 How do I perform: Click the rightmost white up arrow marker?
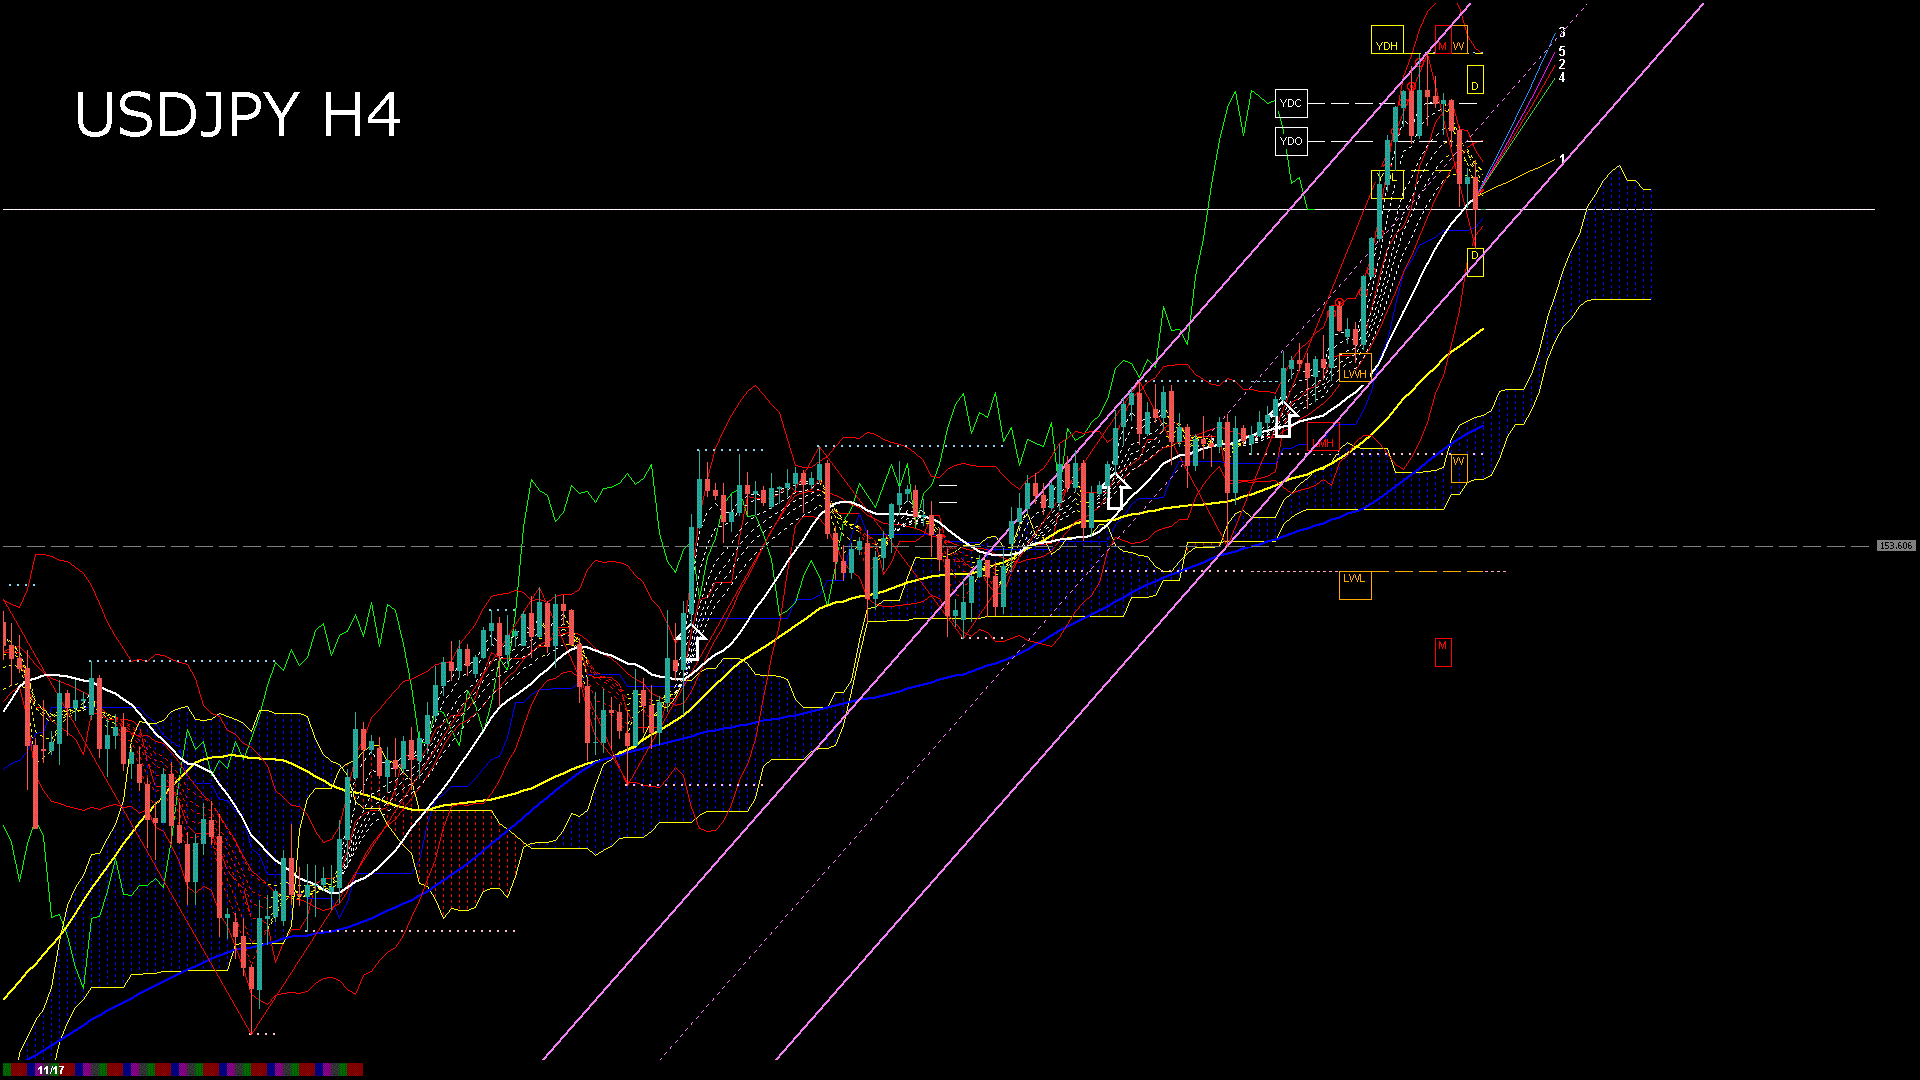click(x=1284, y=418)
